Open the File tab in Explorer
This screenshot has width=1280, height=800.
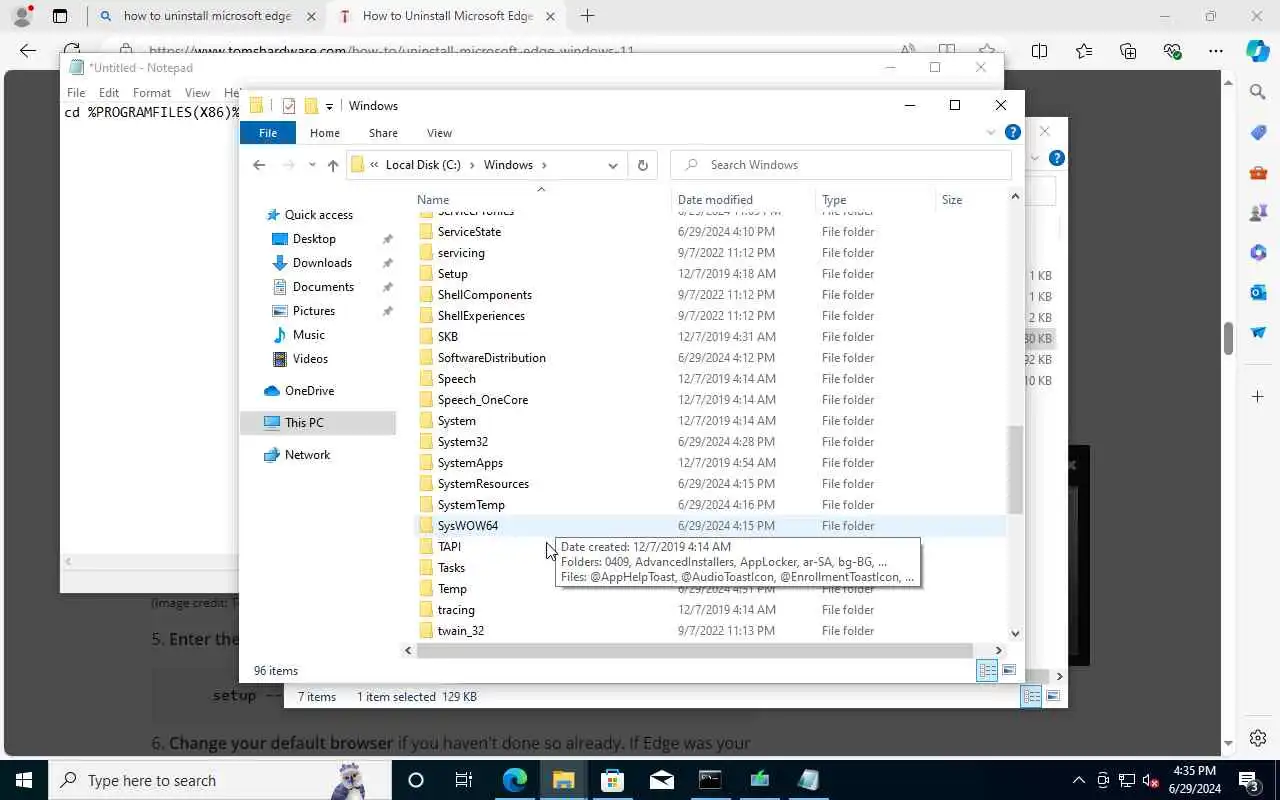coord(268,133)
